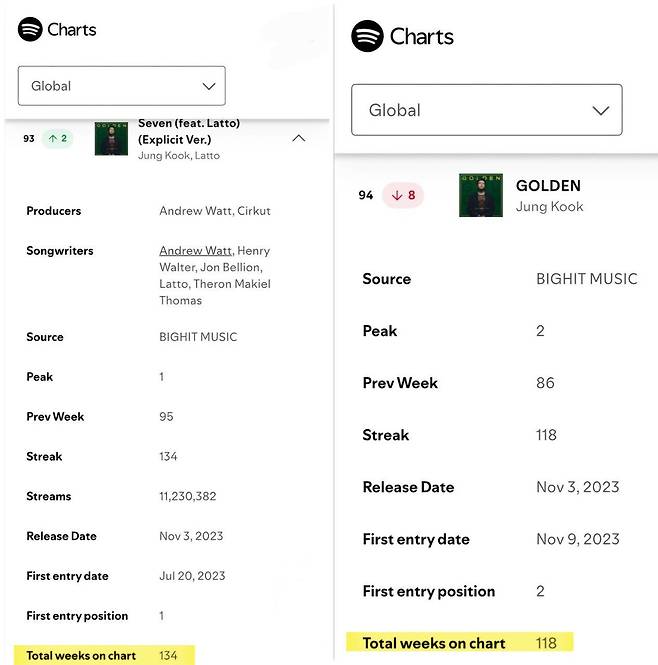Click the Spotify logo in left panel
This screenshot has width=658, height=665.
point(30,29)
